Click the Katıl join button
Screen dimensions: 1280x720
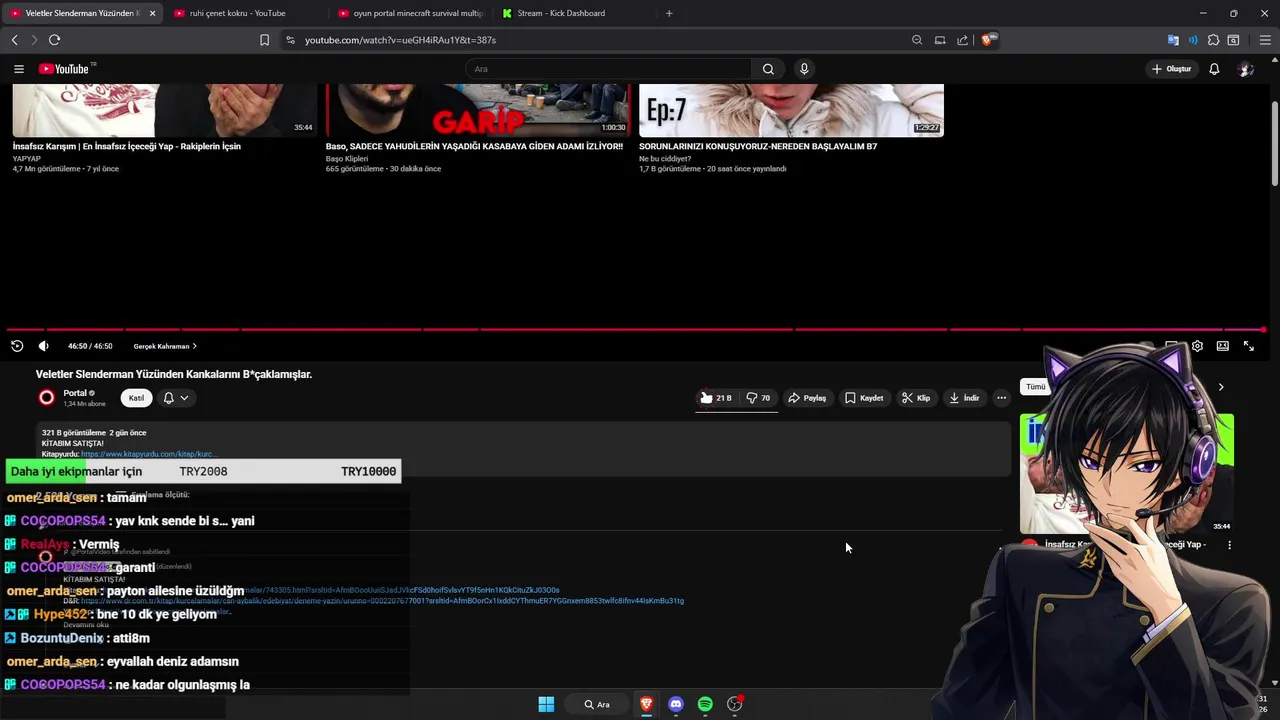click(136, 398)
